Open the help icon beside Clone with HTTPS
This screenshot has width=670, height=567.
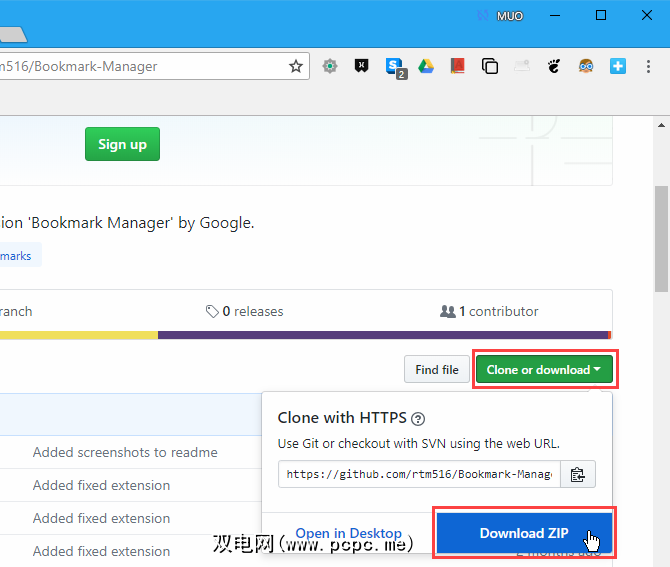click(418, 419)
